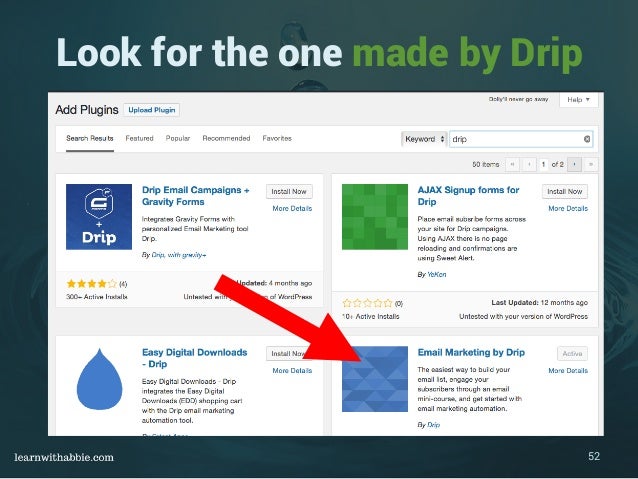638x479 pixels.
Task: Install AJAX Signup forms for Drip
Action: (565, 192)
